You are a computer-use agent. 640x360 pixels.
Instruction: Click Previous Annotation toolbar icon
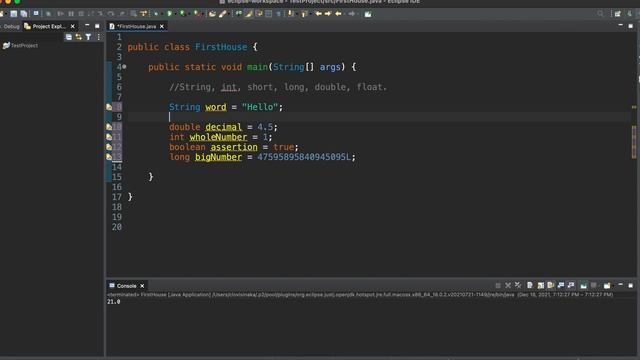pyautogui.click(x=304, y=14)
